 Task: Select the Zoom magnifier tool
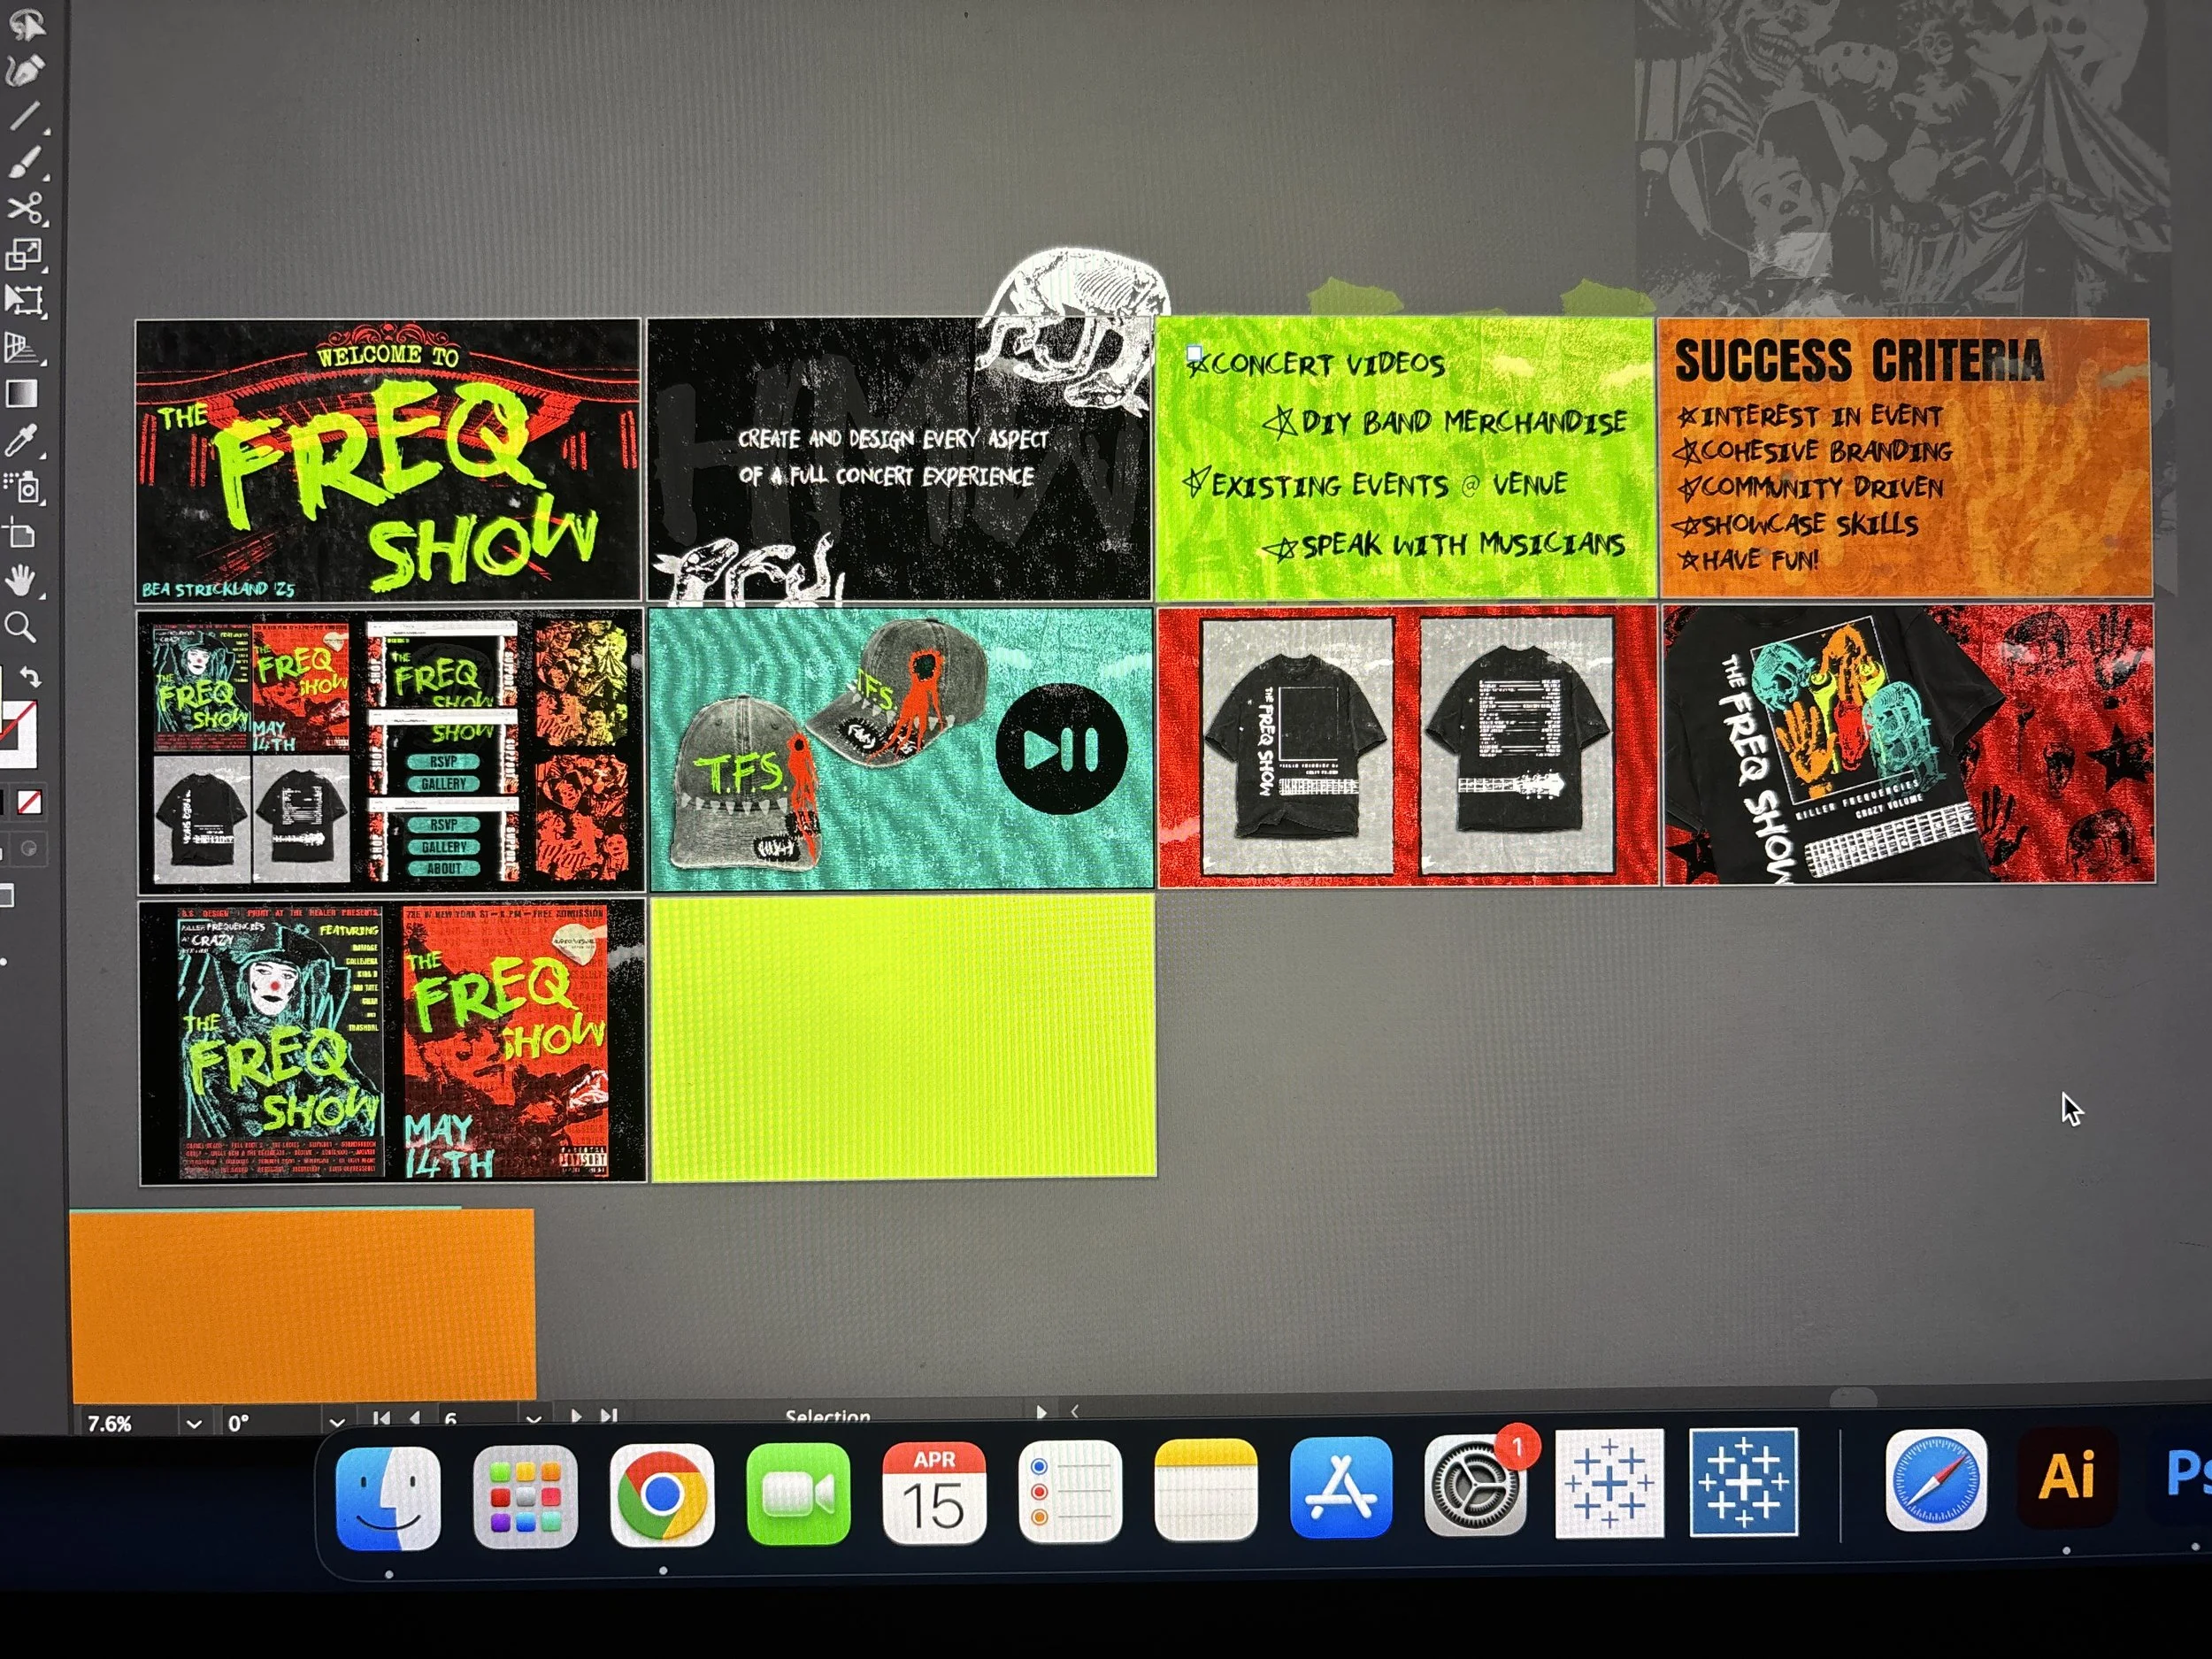tap(20, 627)
